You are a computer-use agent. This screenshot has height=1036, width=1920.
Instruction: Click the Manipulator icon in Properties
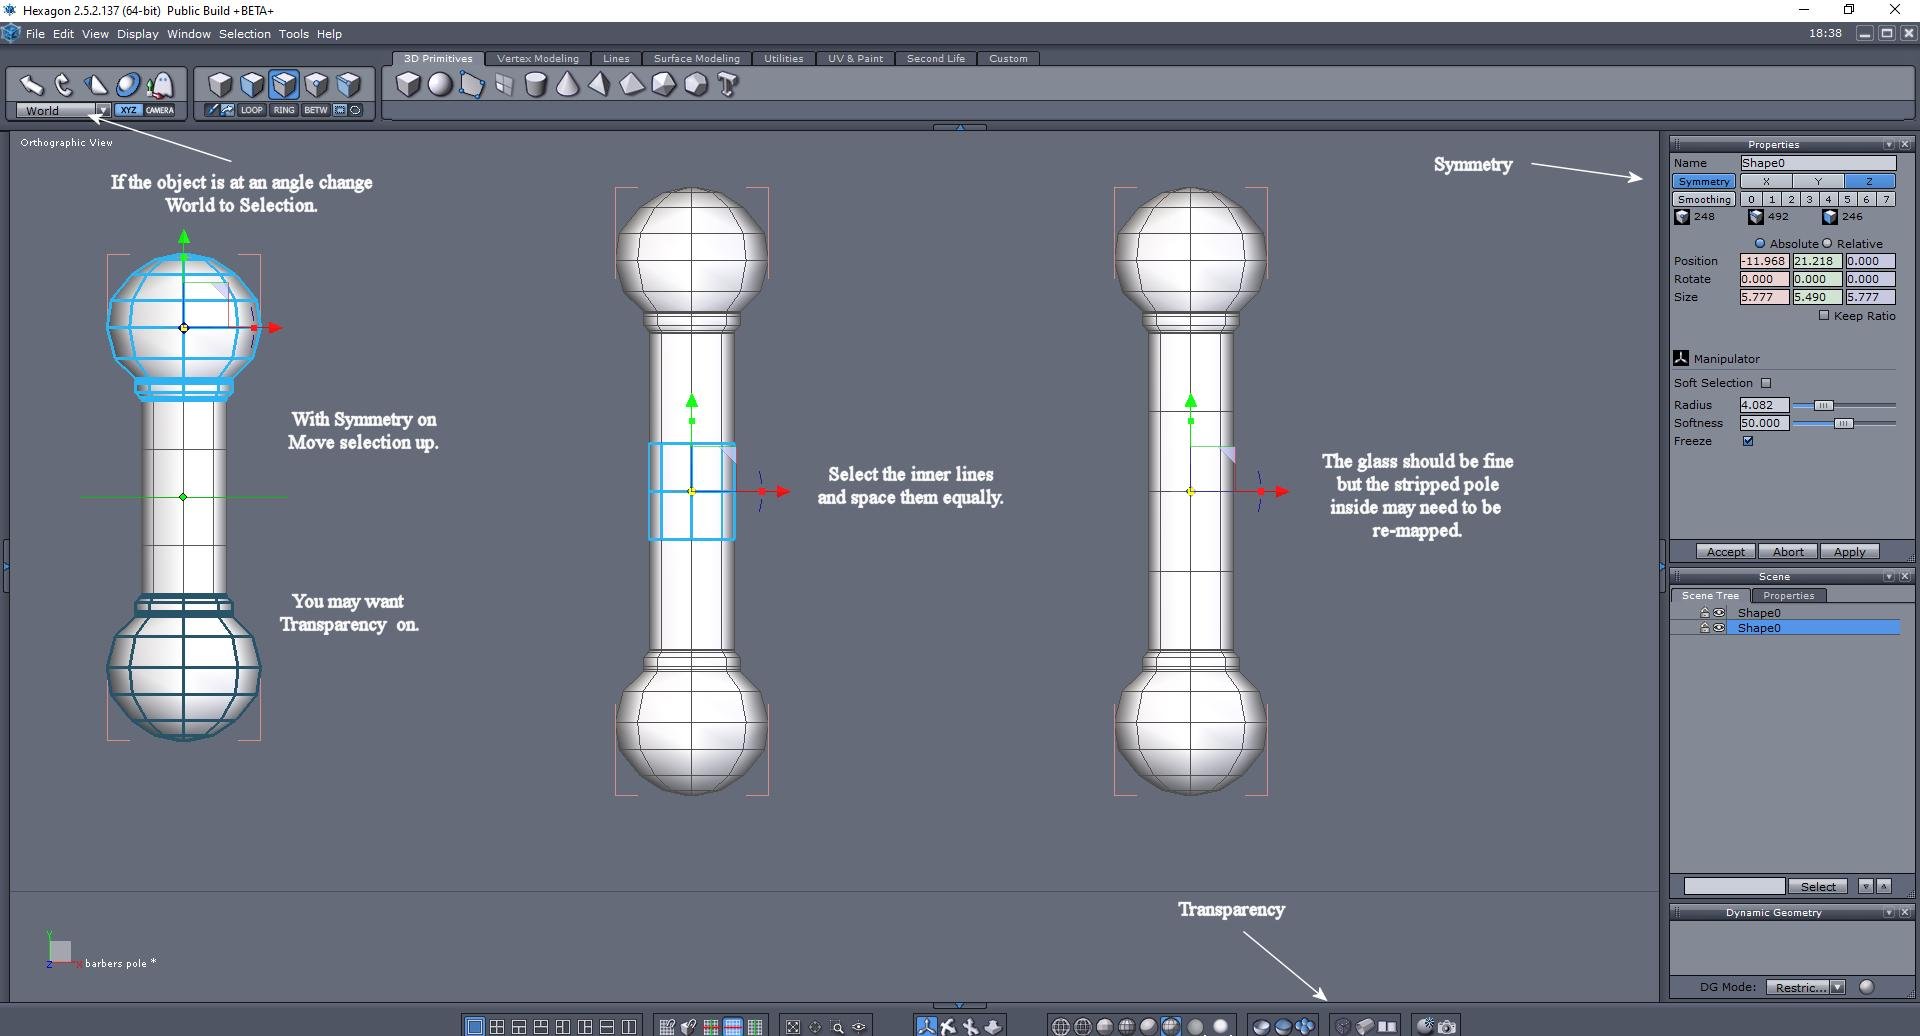1681,358
